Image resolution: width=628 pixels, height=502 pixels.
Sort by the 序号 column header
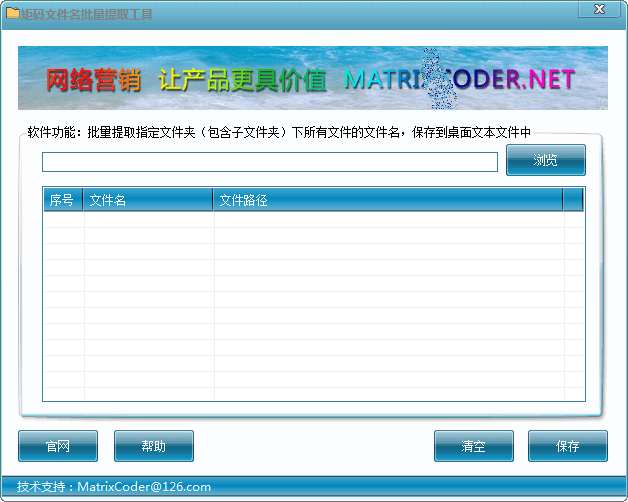(62, 200)
